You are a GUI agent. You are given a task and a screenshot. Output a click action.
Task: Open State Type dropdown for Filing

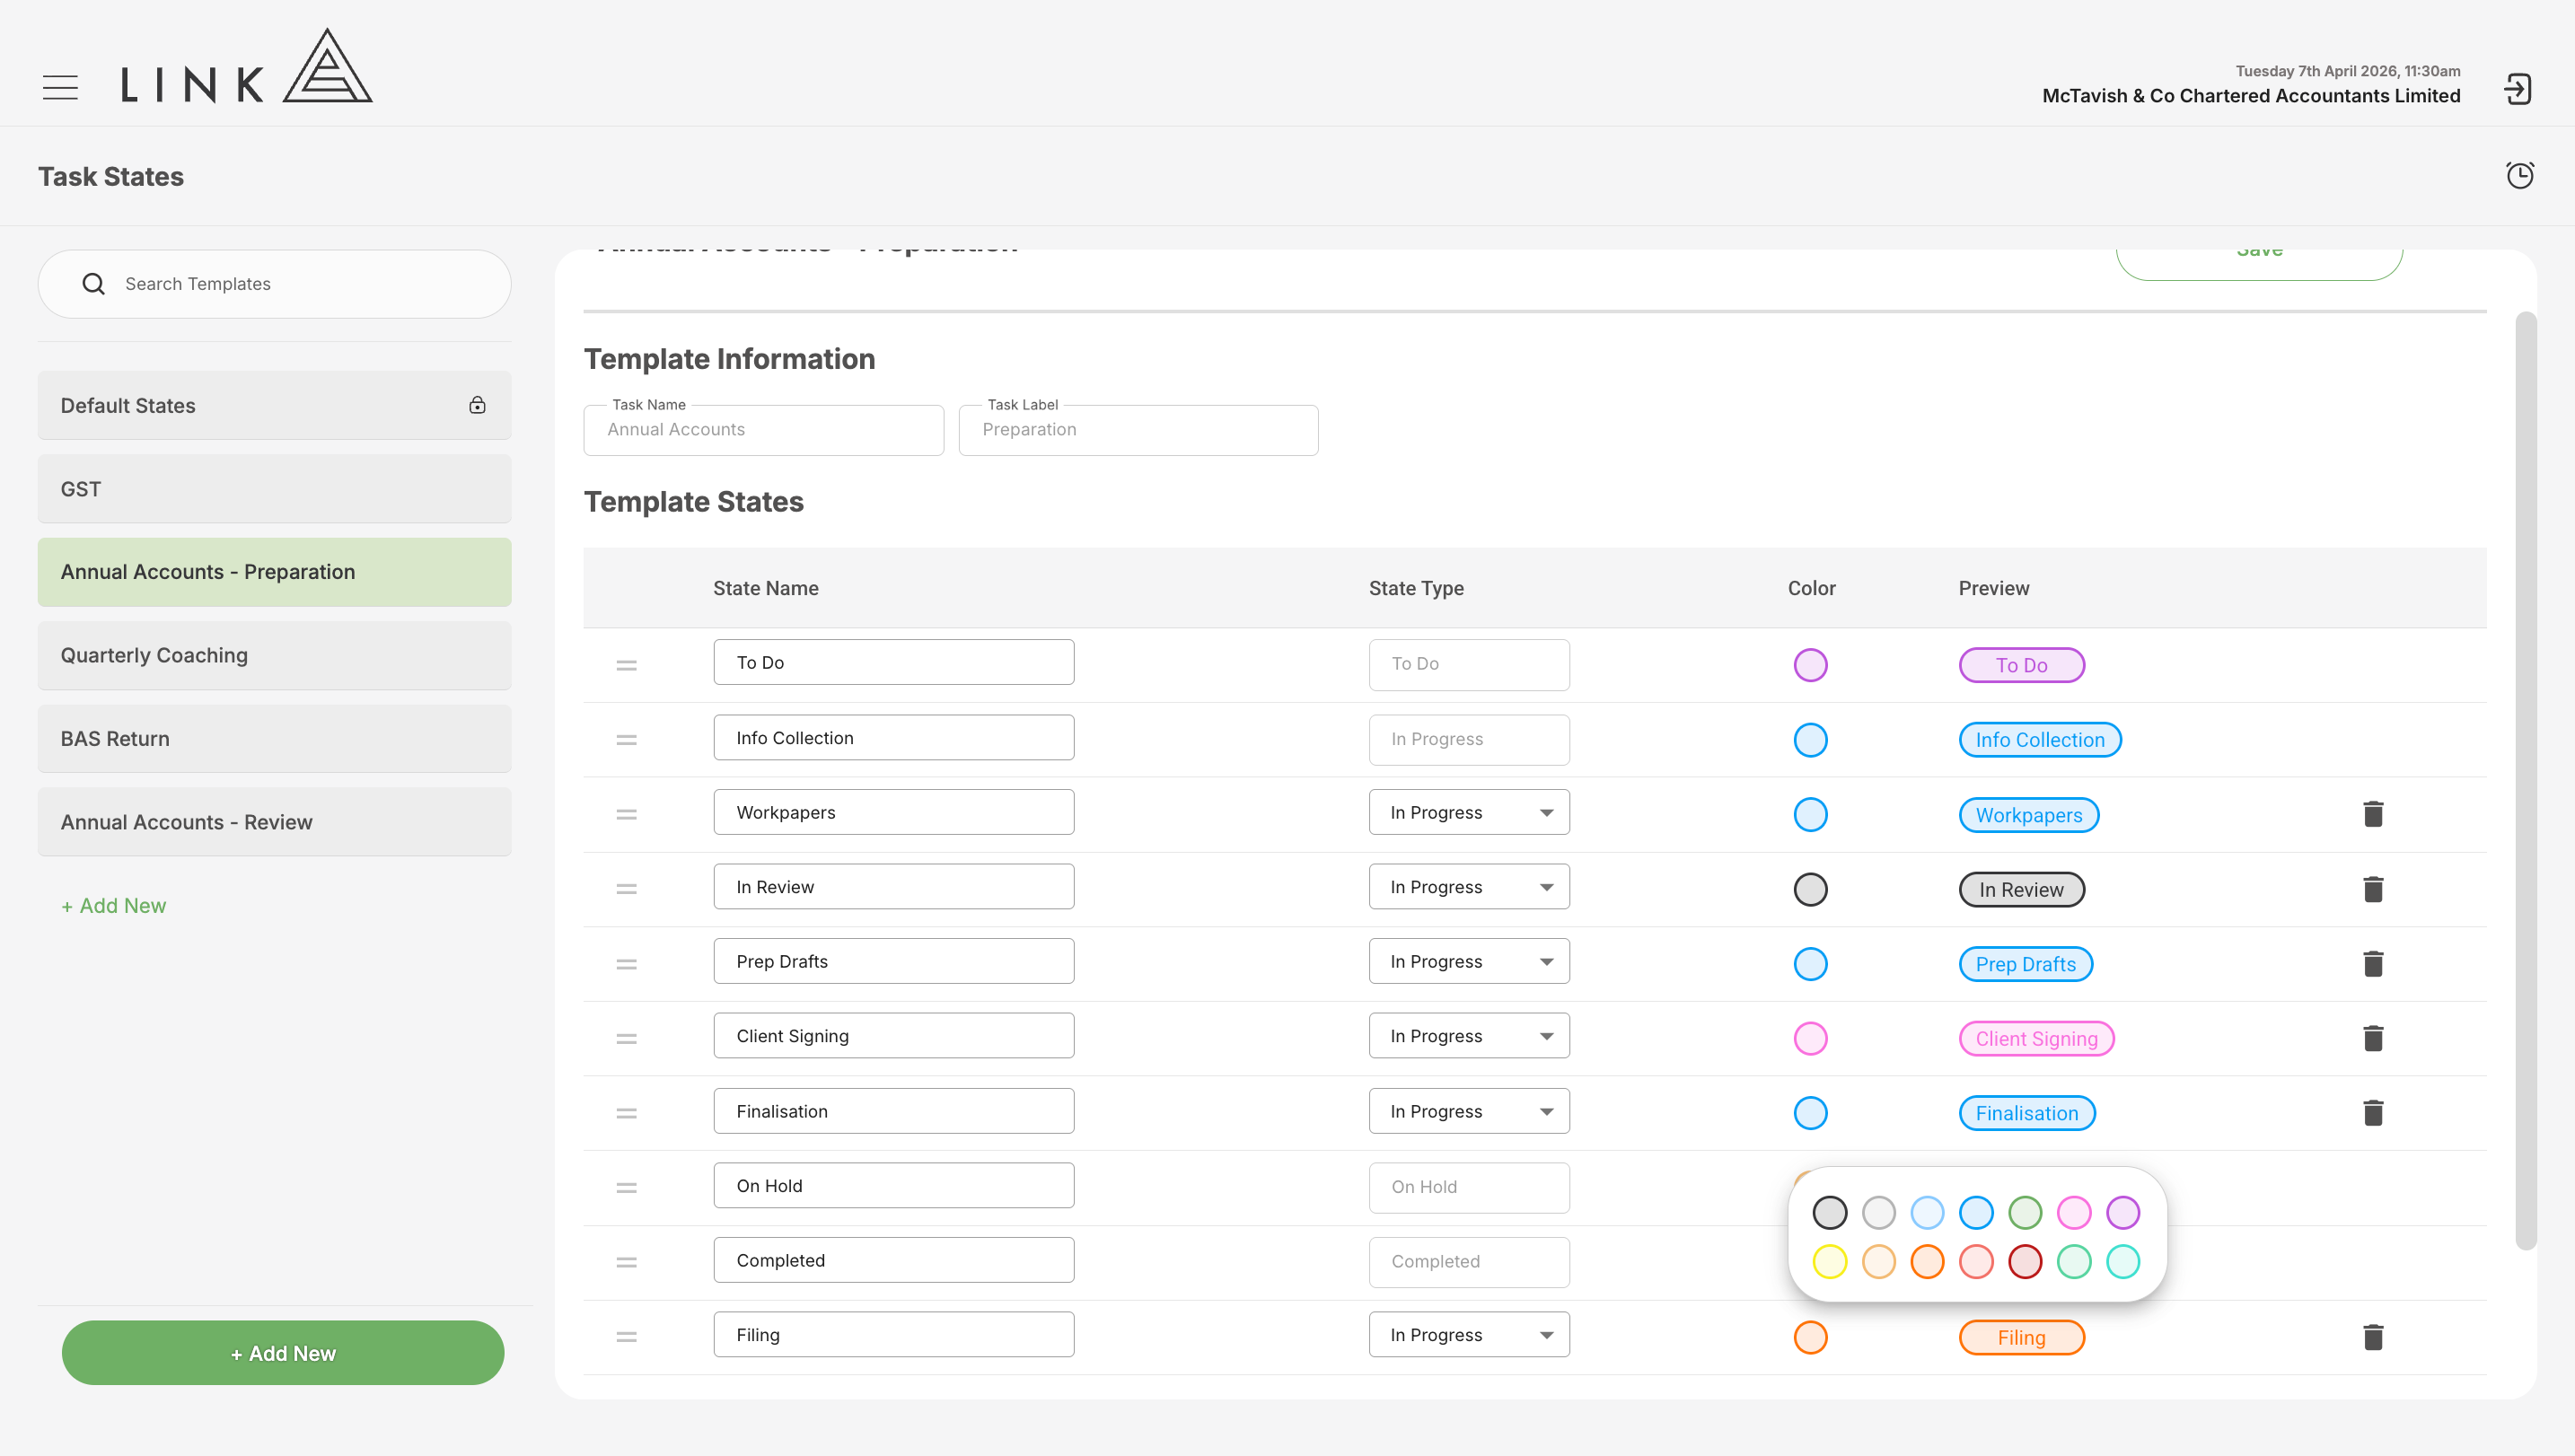[1469, 1335]
